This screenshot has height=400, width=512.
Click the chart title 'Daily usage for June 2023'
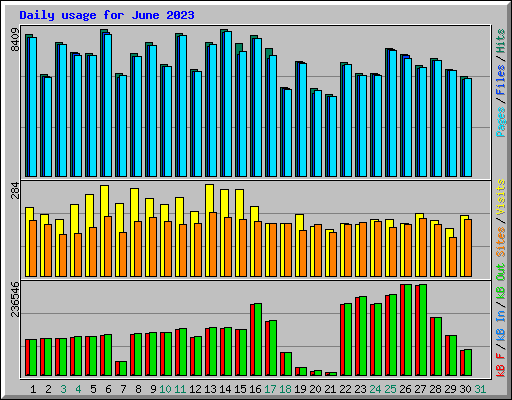(x=107, y=15)
